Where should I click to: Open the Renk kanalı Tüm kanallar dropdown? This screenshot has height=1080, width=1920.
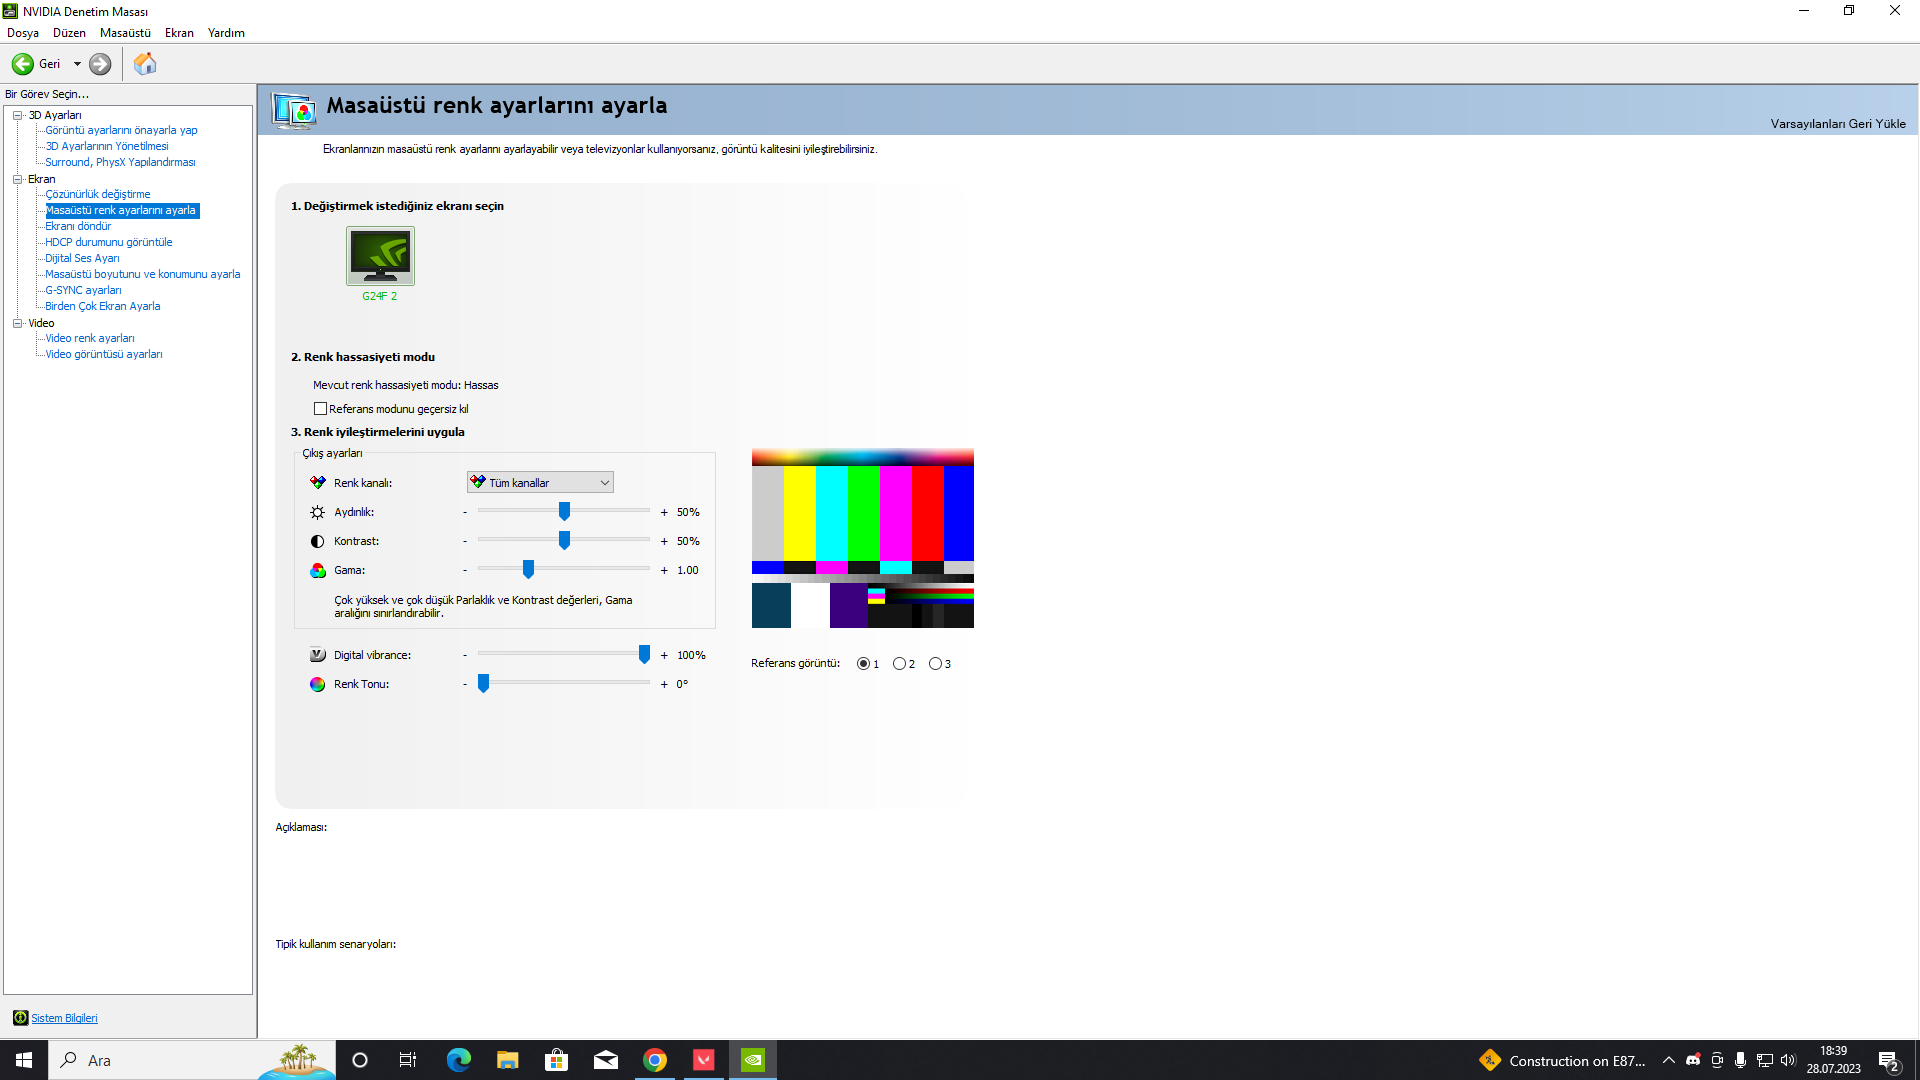[540, 483]
